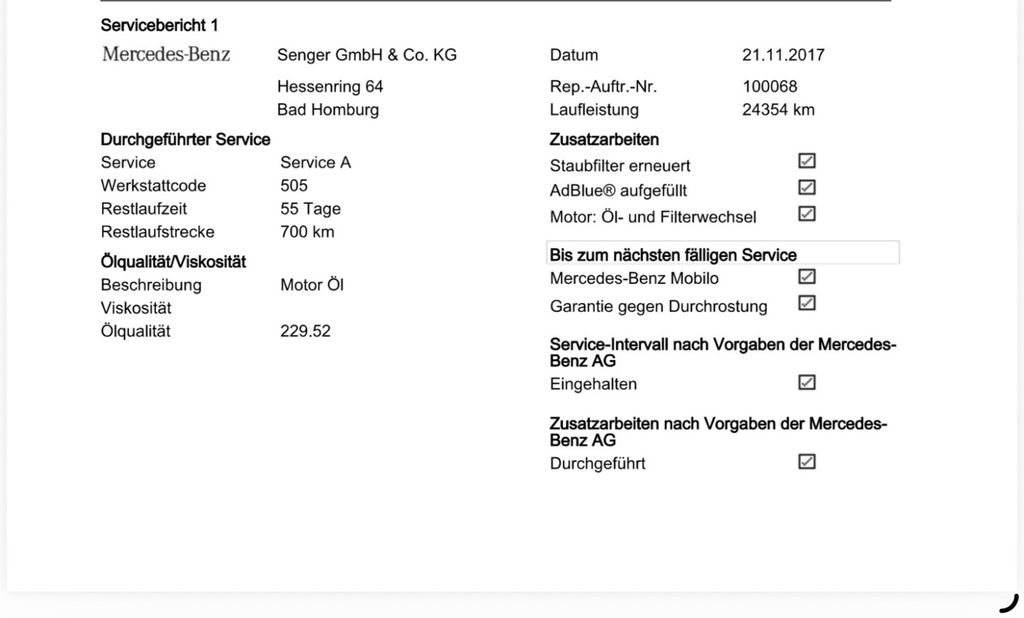Screen dimensions: 1024x618
Task: Click the Servicebericht 1 heading
Action: 159,25
